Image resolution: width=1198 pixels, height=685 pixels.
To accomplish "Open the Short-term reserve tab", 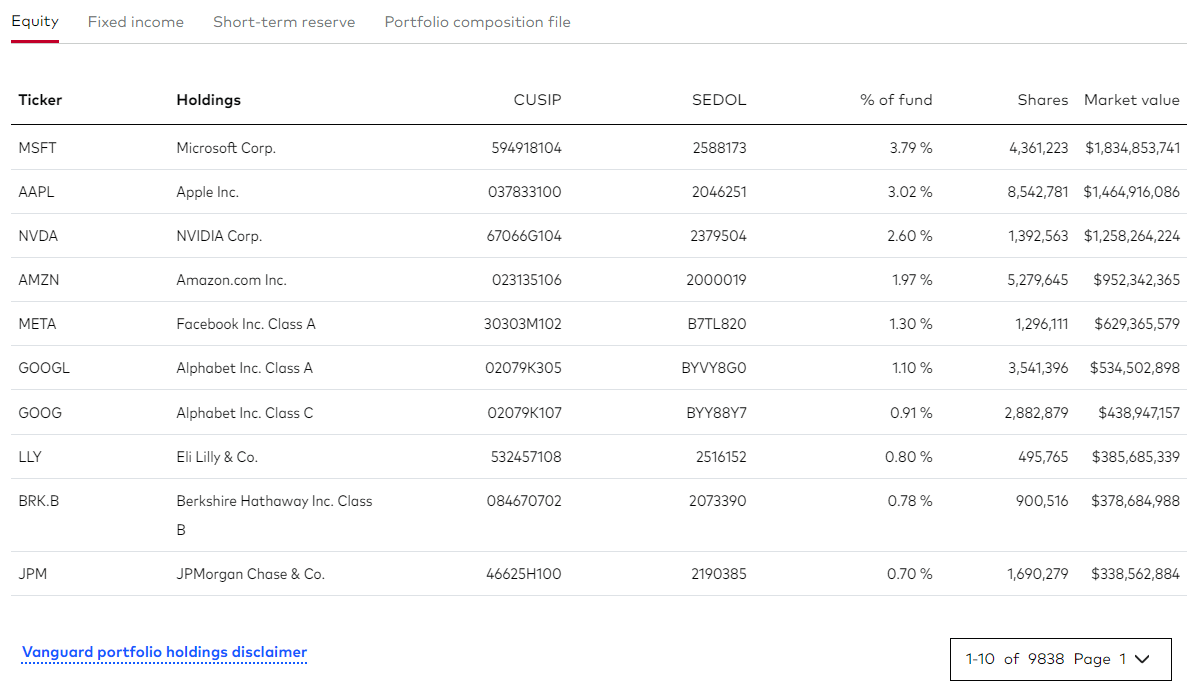I will 284,22.
